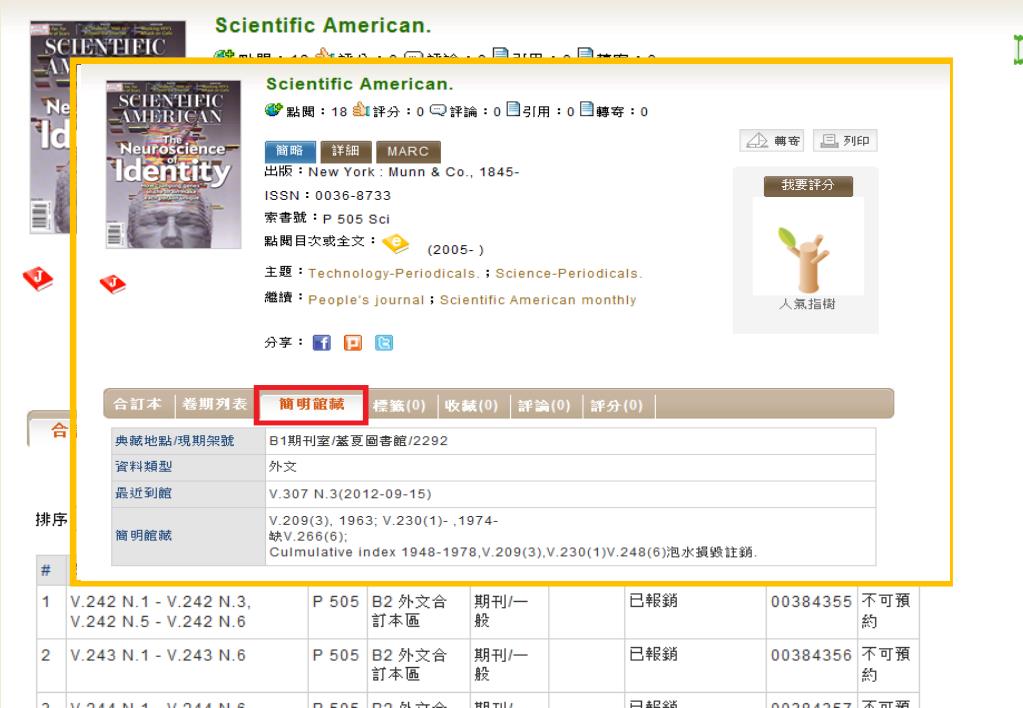
Task: Click call number P 505 Sci
Action: pos(356,219)
